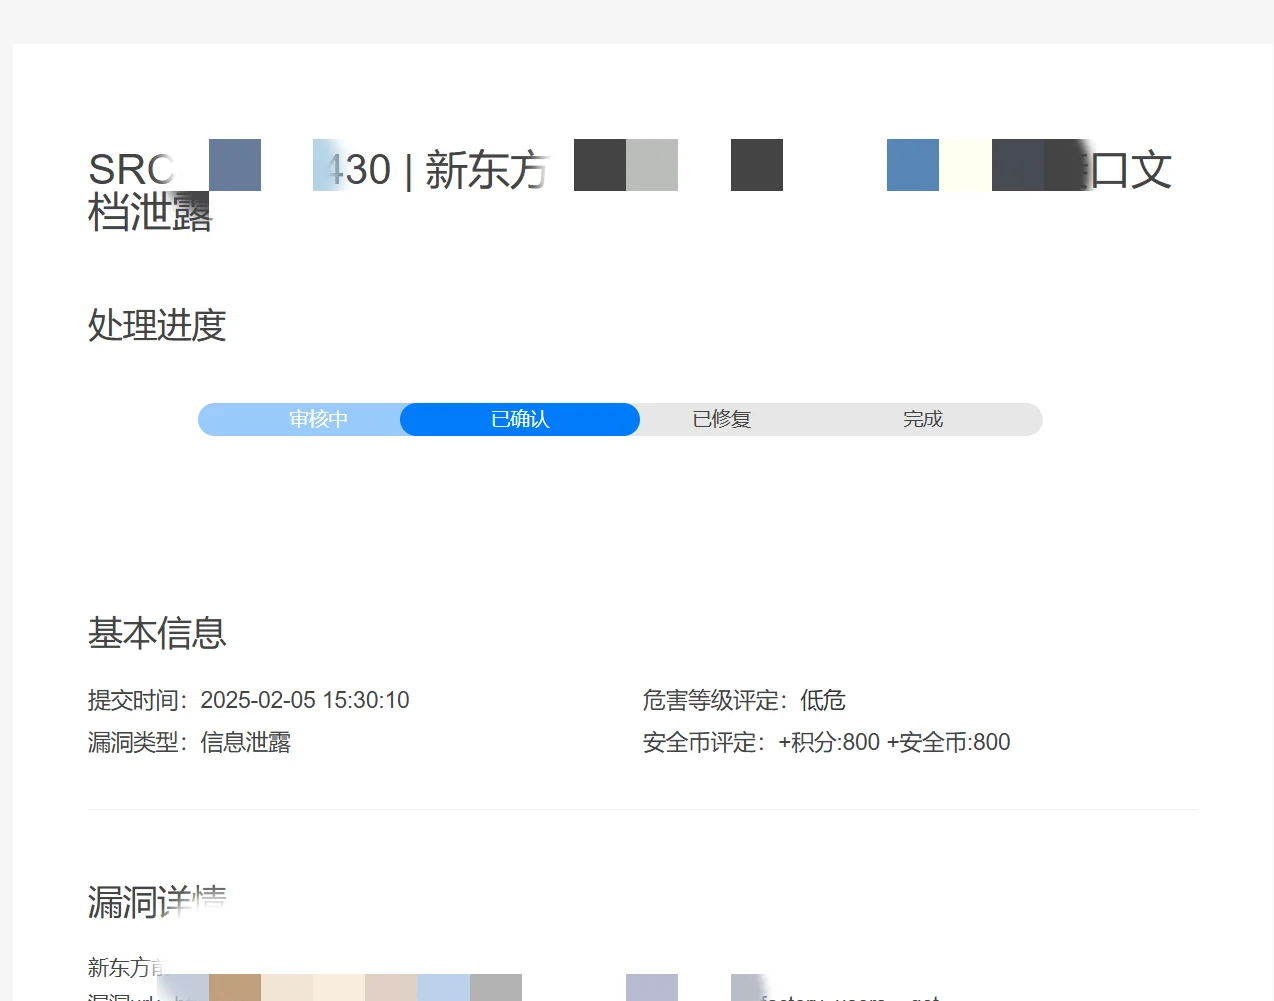Select the submission timestamp 2025-02-05 15:30:10

306,700
